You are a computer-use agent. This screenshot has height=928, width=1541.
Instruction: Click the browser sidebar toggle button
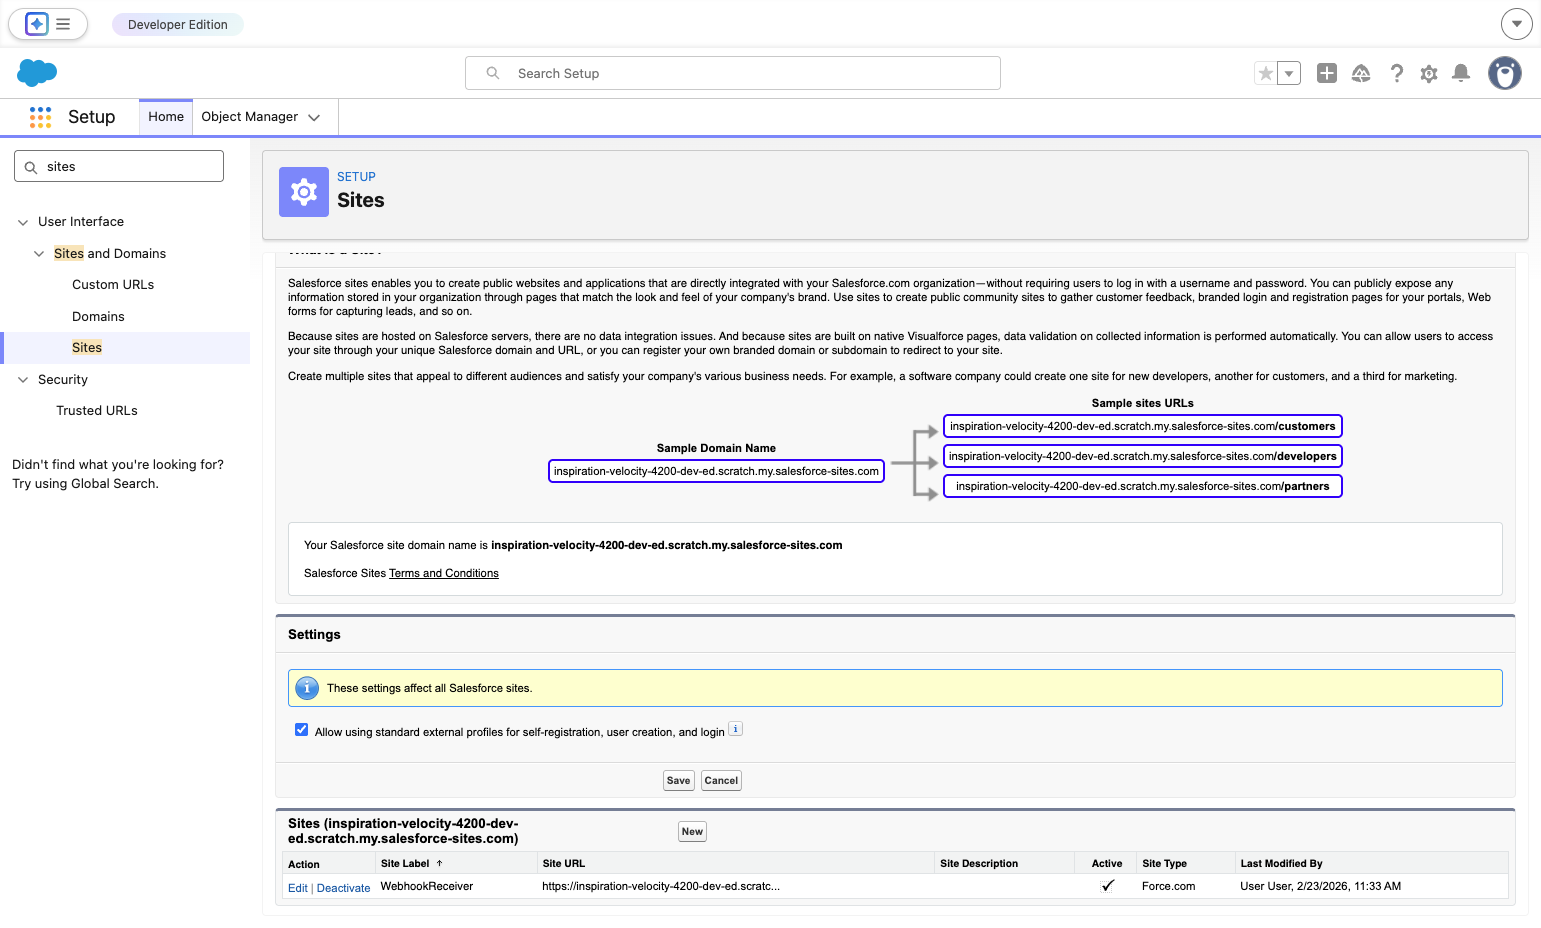tap(48, 24)
